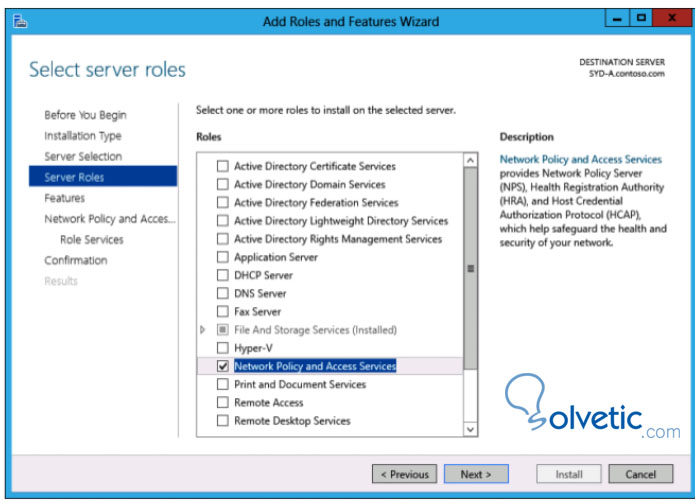
Task: Close the wizard with the red X
Action: click(672, 19)
